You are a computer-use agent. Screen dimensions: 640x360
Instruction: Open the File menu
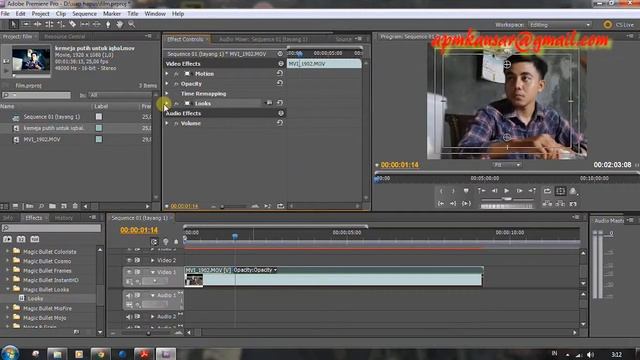point(5,13)
